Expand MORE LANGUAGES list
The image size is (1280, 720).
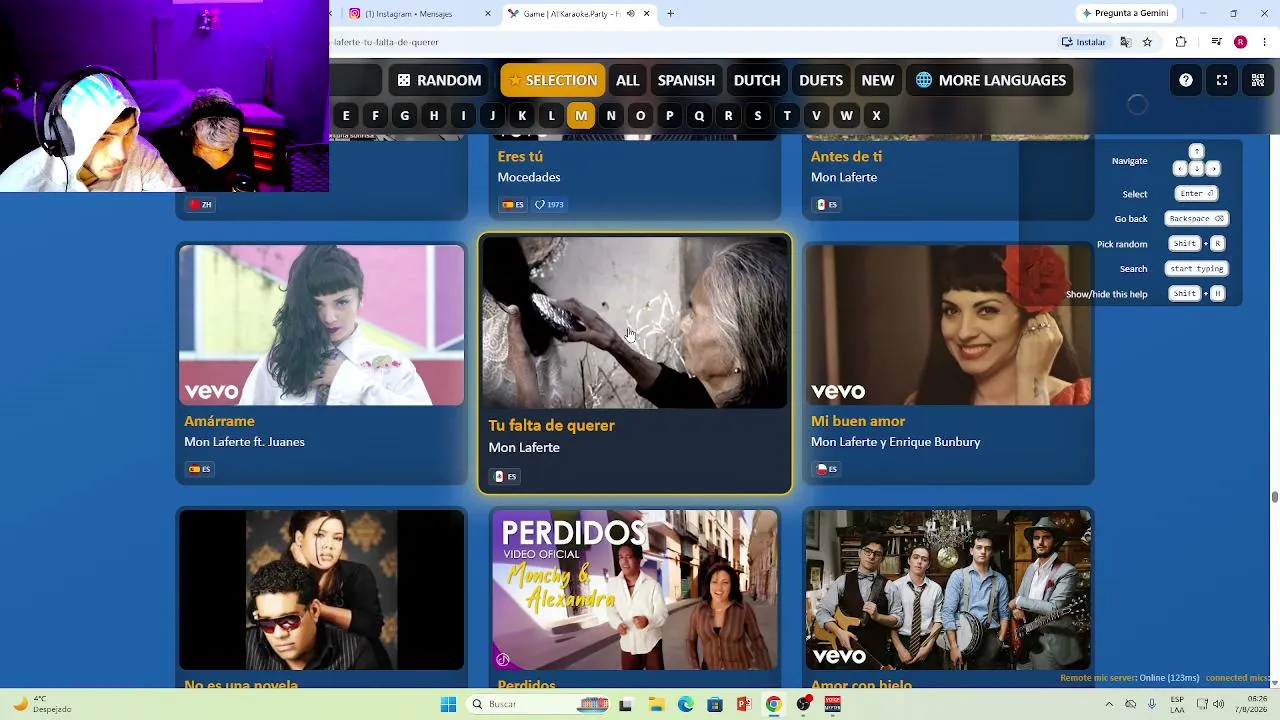[x=990, y=80]
